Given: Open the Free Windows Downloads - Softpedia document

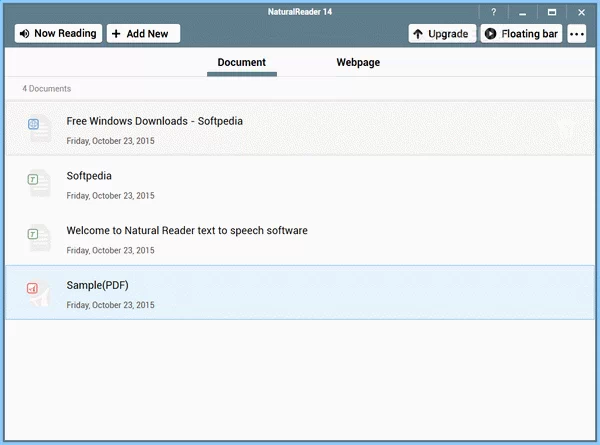Looking at the screenshot, I should tap(154, 121).
